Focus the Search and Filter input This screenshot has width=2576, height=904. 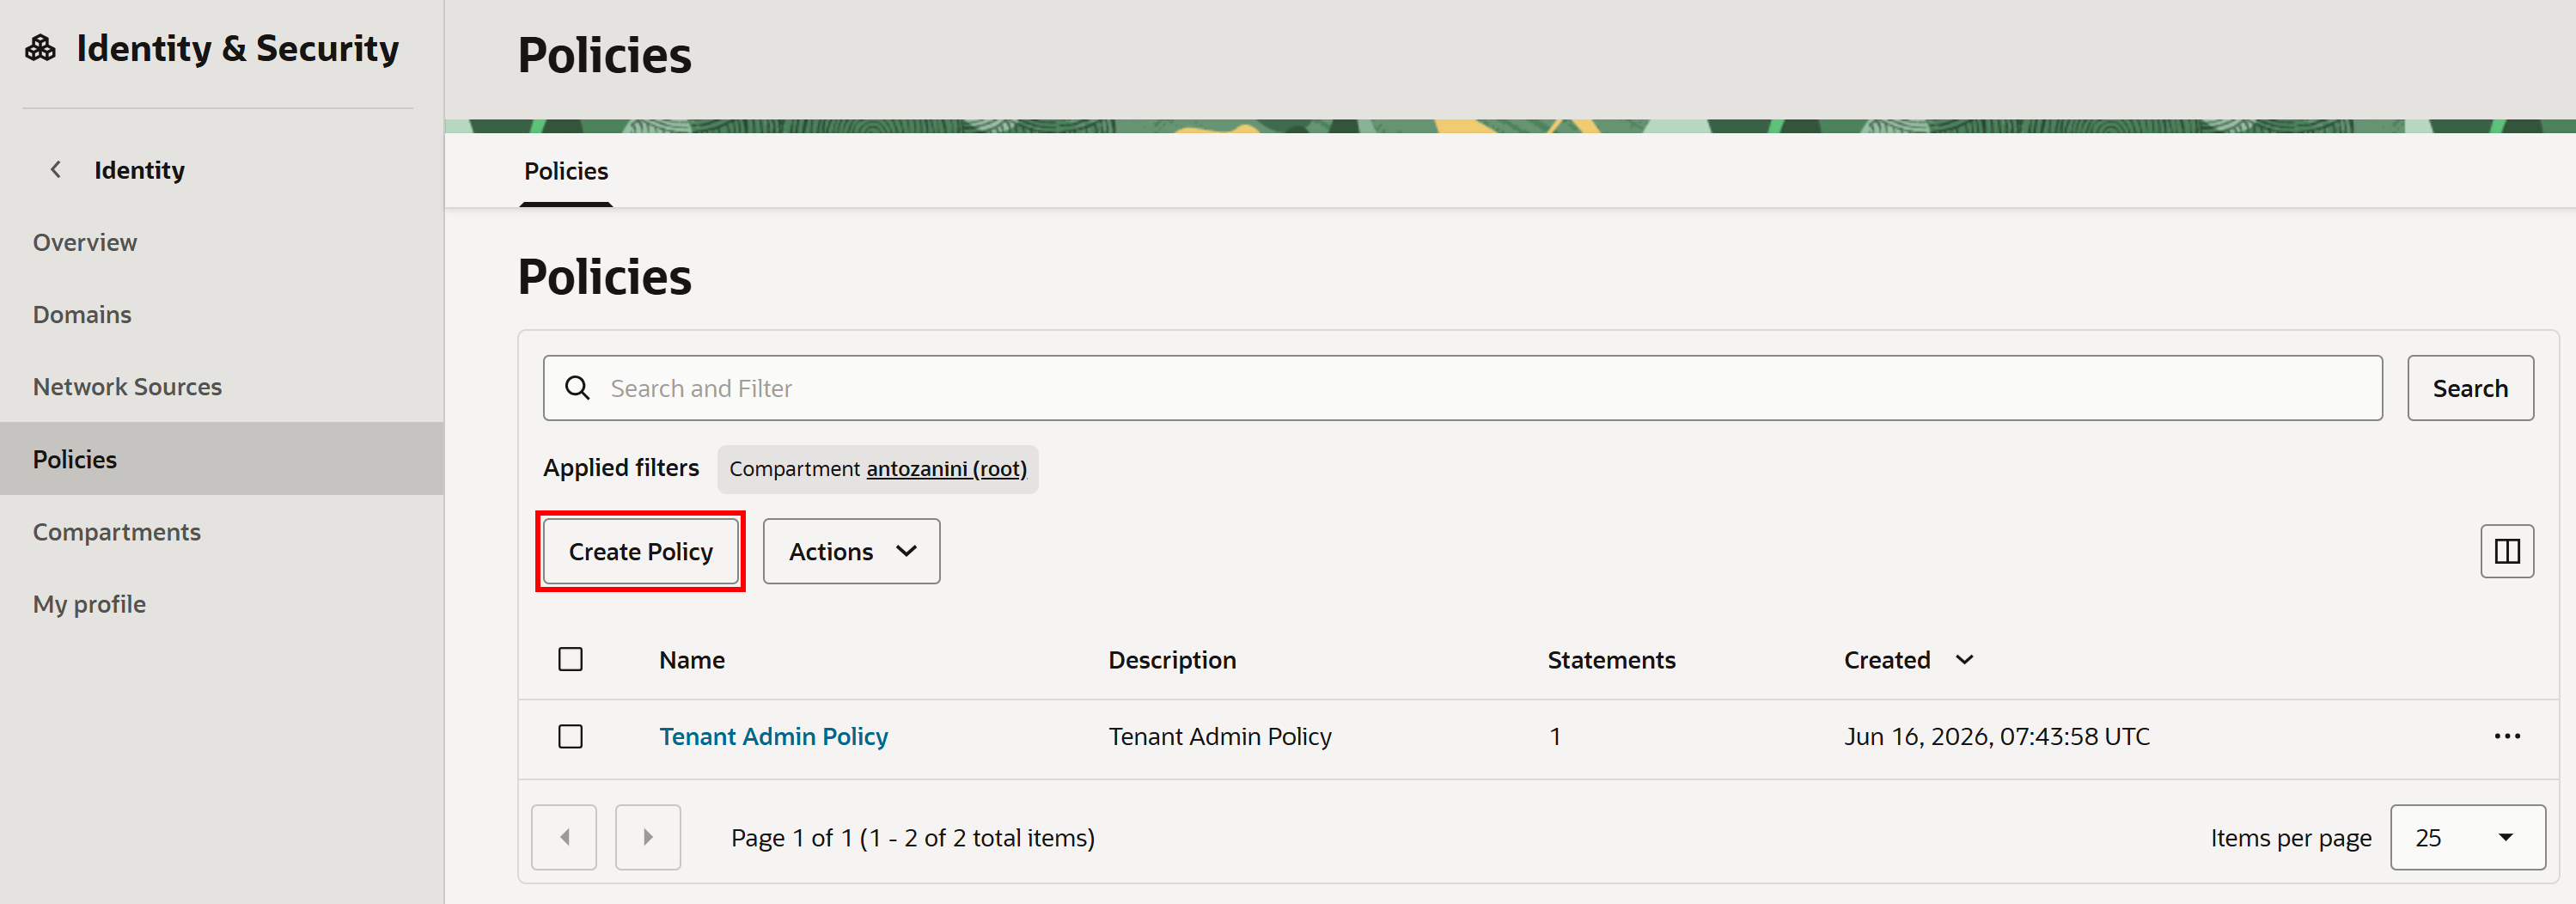click(1462, 388)
